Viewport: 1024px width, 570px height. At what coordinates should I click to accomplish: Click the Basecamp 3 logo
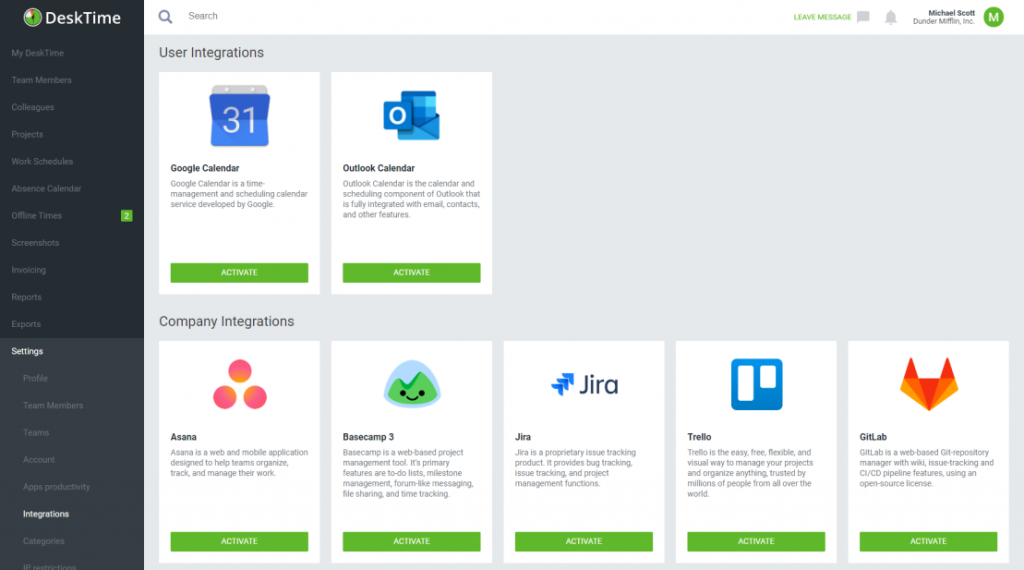(x=411, y=384)
